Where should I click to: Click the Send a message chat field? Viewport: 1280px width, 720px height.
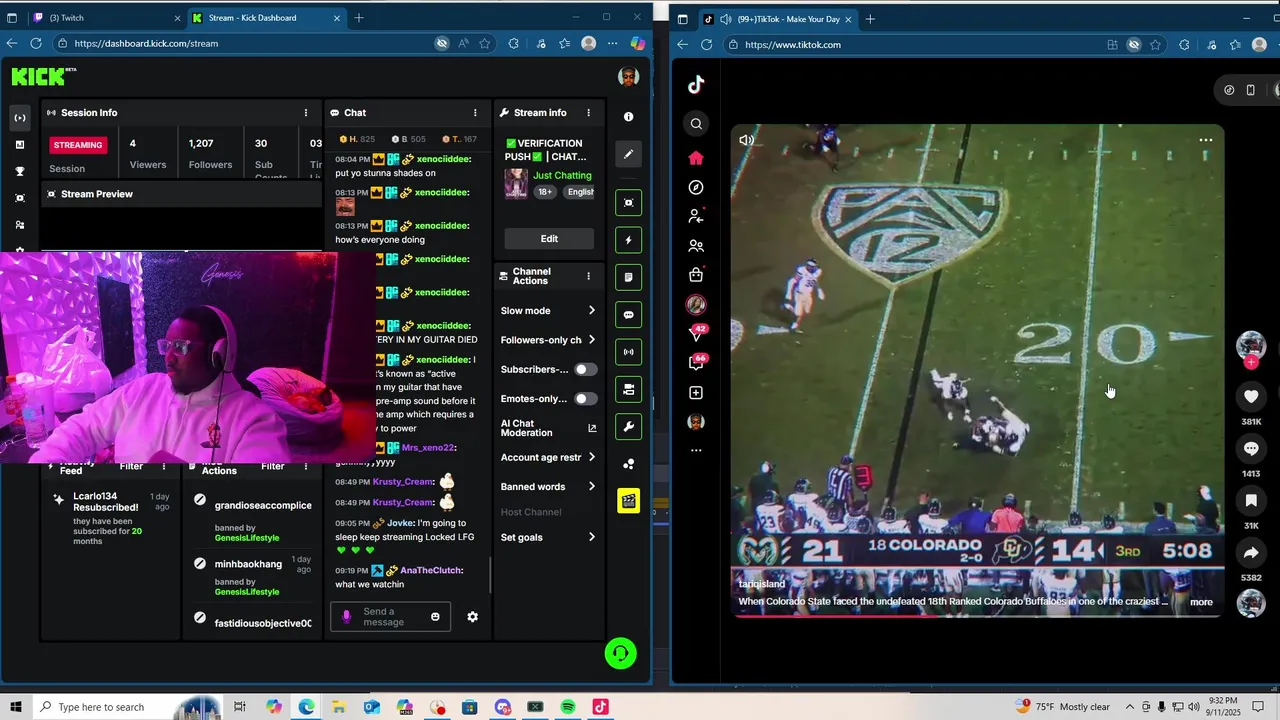[391, 617]
